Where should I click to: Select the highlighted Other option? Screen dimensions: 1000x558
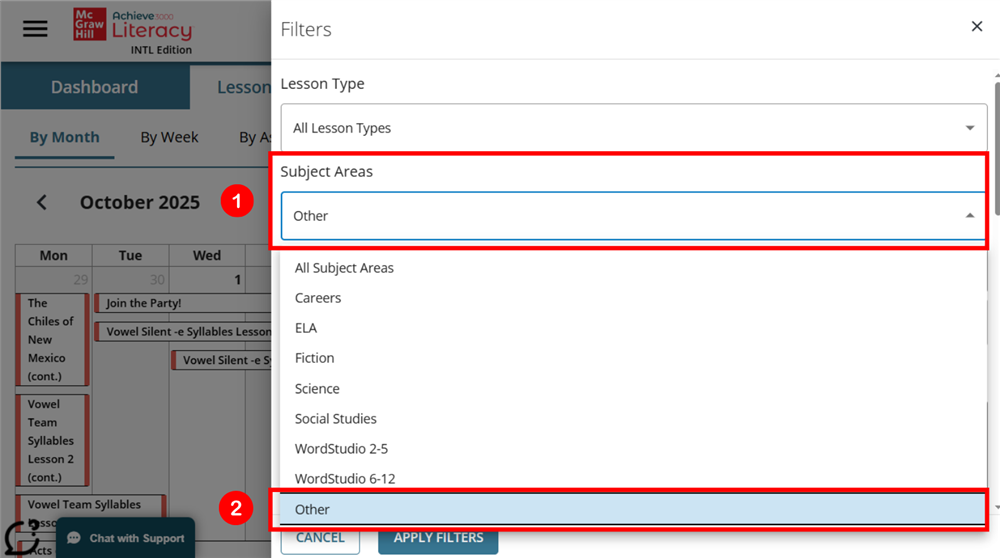312,509
